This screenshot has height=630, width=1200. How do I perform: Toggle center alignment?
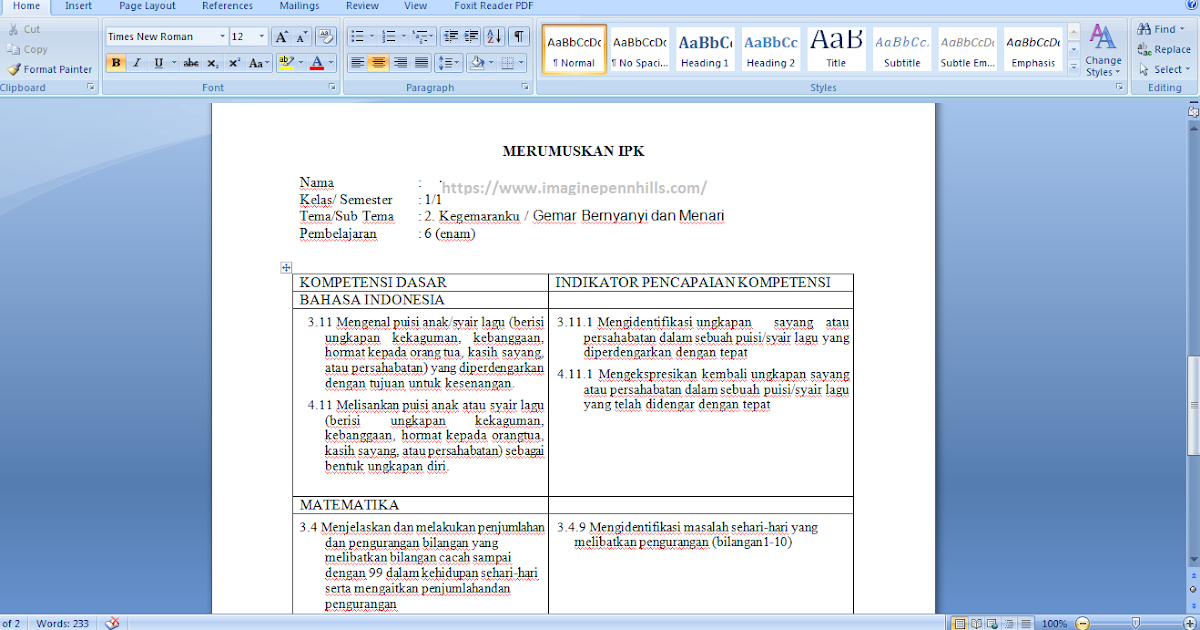[x=379, y=63]
